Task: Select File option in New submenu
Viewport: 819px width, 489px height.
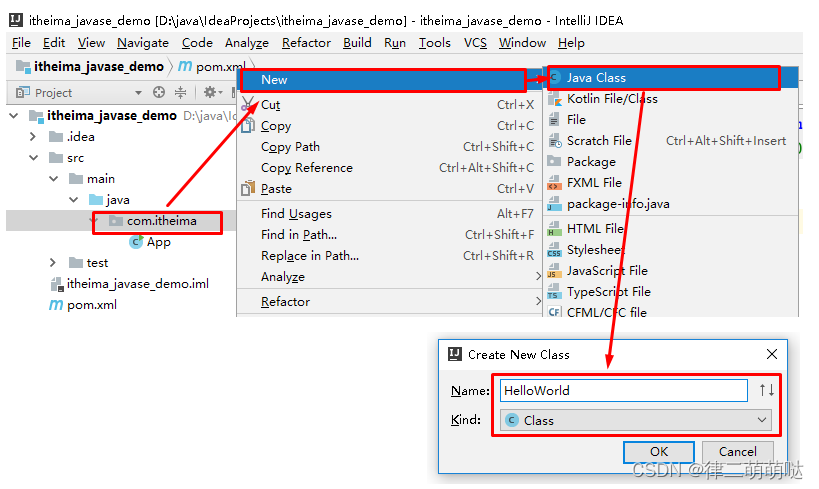Action: pyautogui.click(x=671, y=120)
